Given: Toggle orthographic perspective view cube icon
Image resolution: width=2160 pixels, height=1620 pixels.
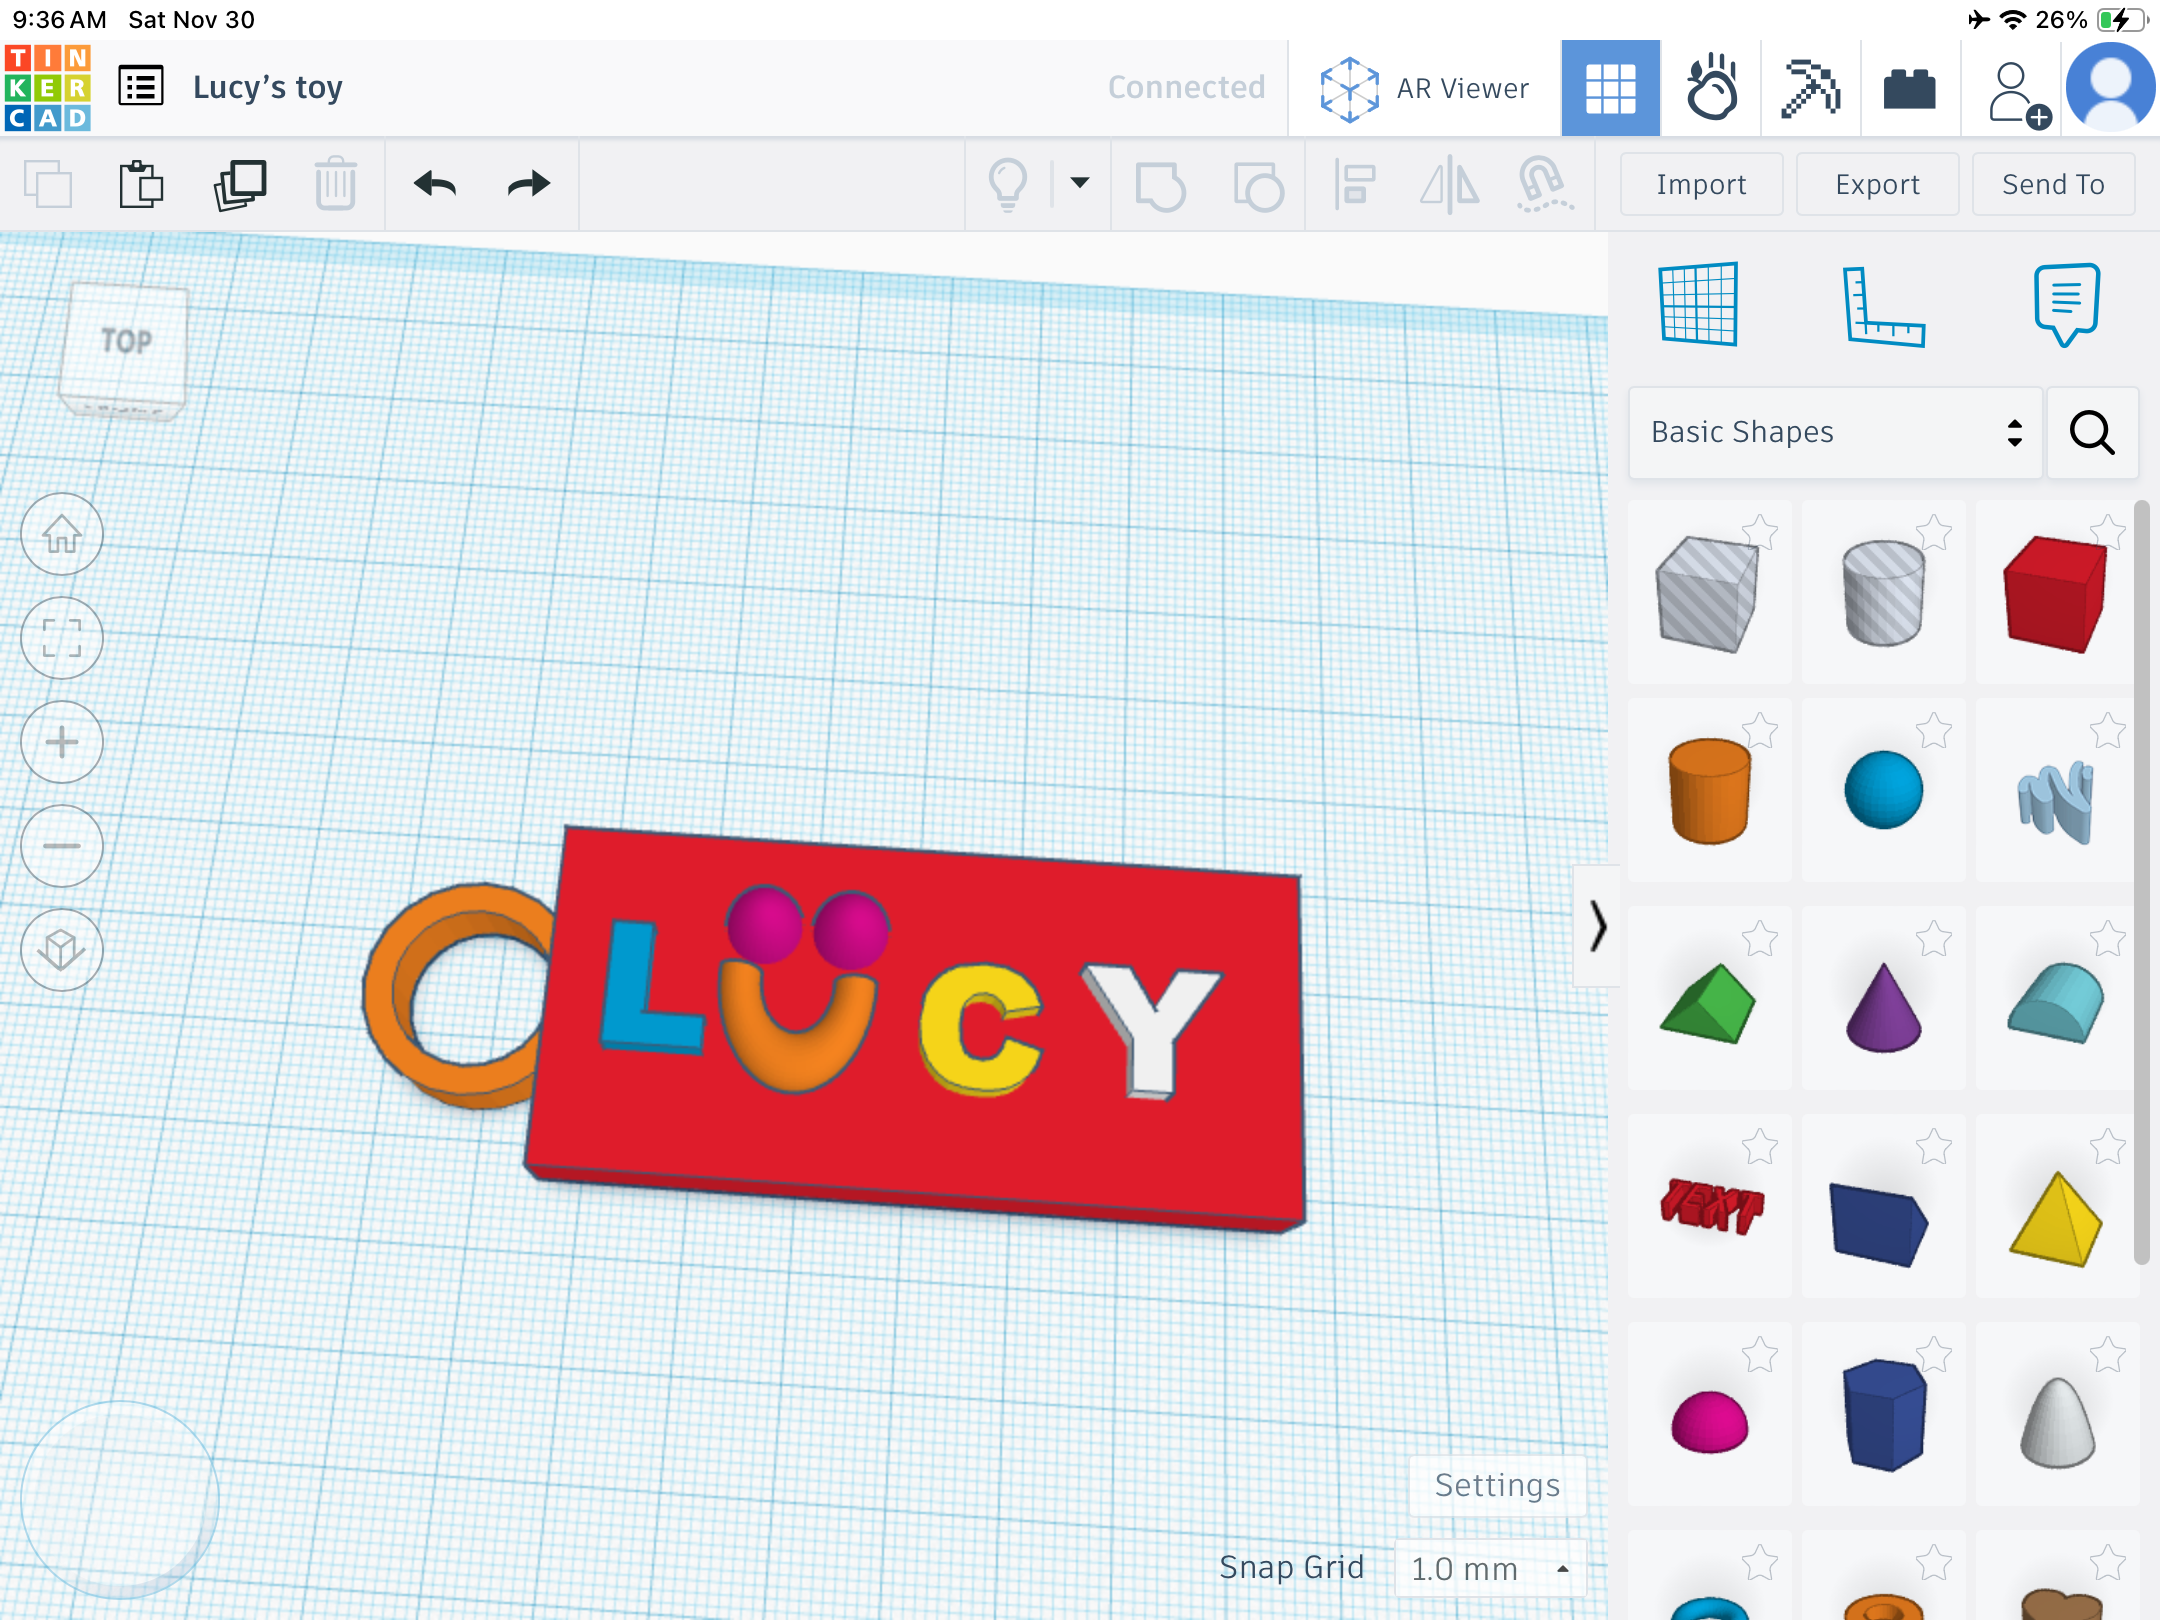Looking at the screenshot, I should coord(62,950).
